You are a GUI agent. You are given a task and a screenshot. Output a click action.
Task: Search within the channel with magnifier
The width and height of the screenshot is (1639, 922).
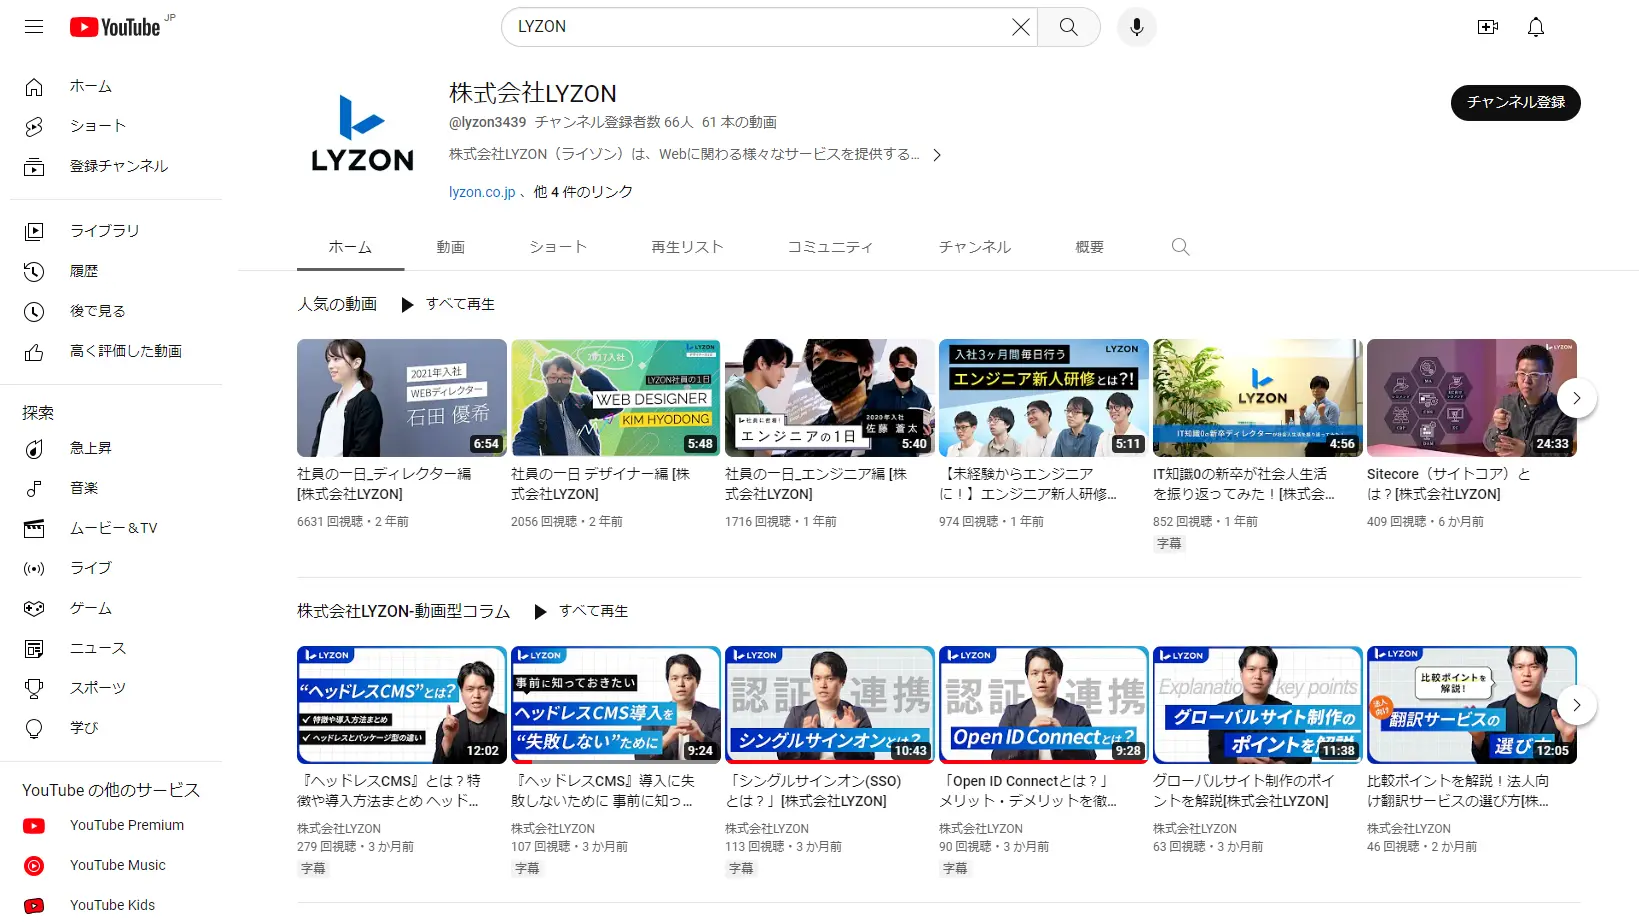click(x=1181, y=247)
